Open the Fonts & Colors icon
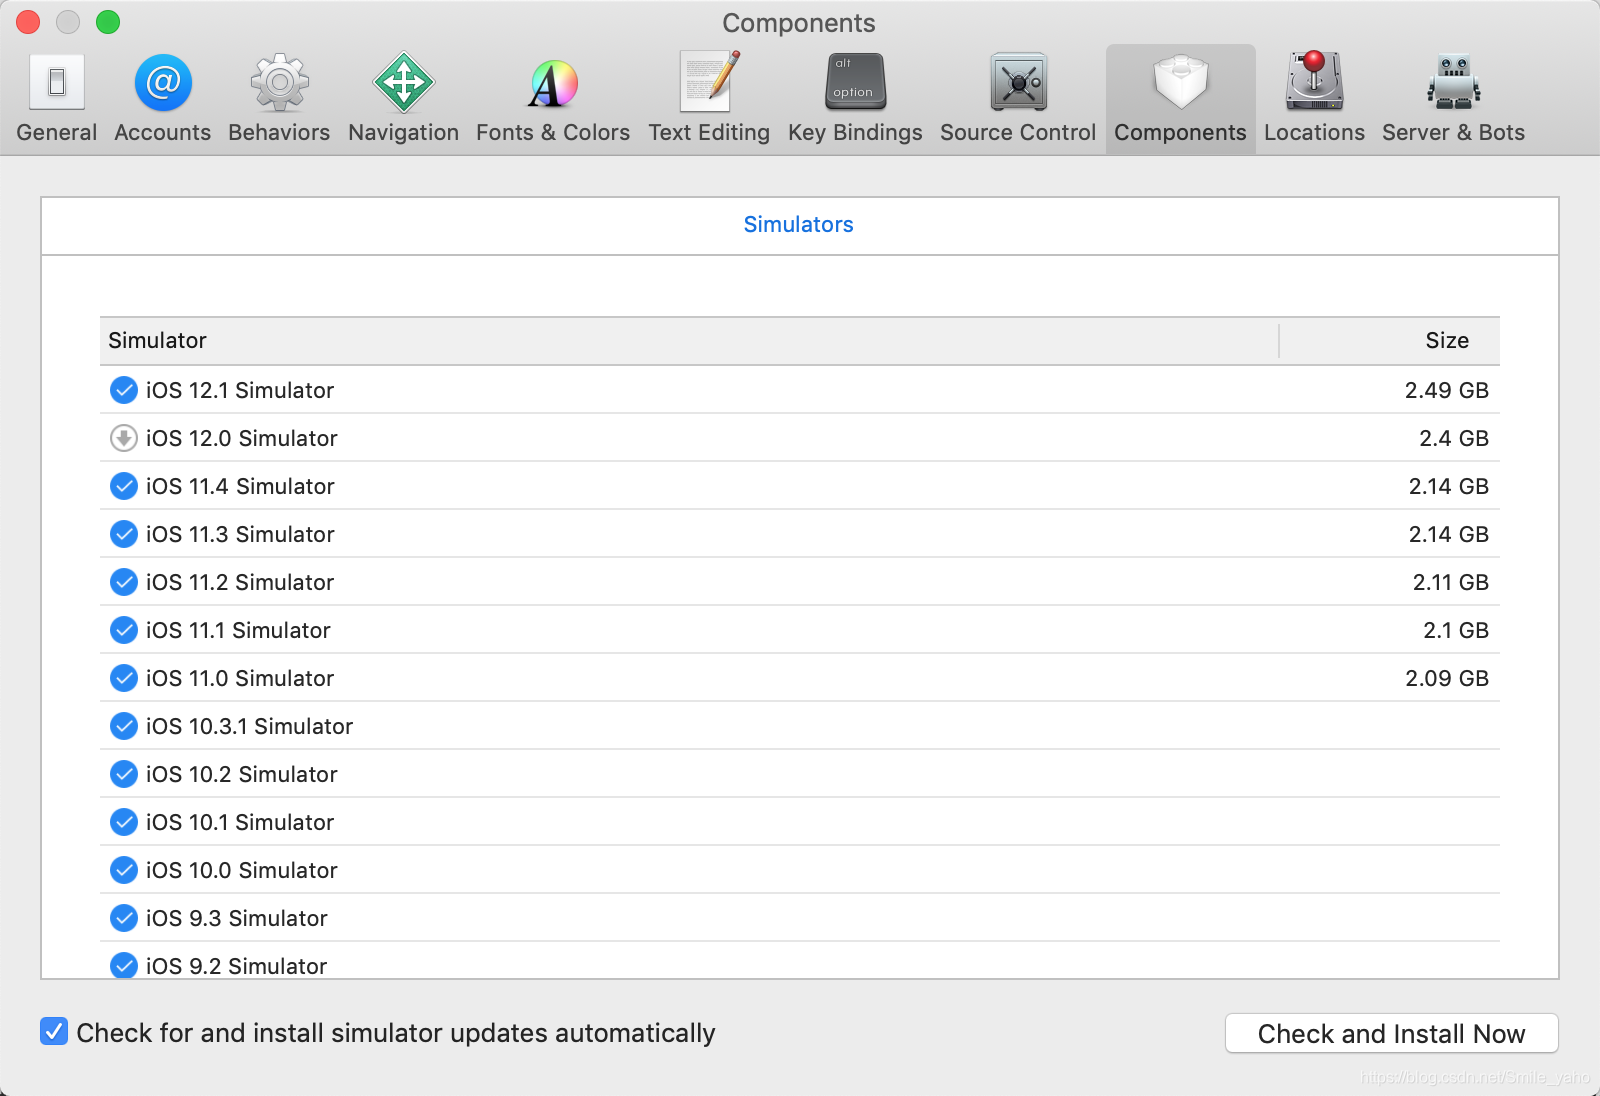 point(553,84)
